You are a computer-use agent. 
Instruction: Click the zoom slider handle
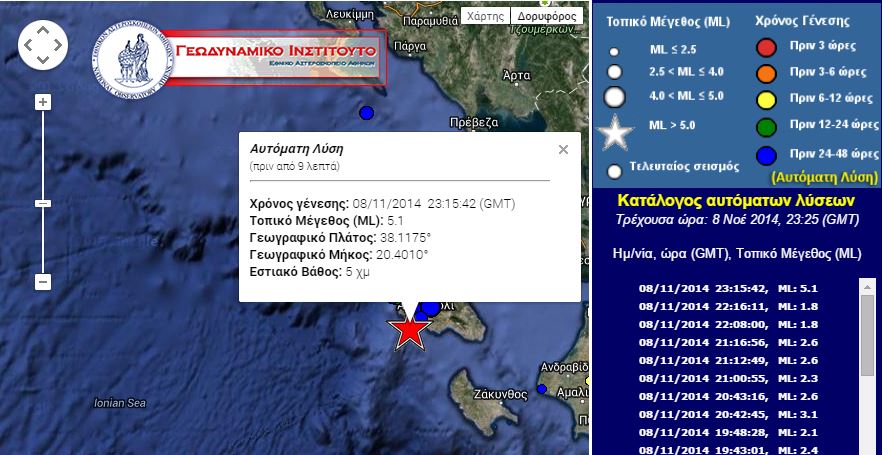[43, 203]
